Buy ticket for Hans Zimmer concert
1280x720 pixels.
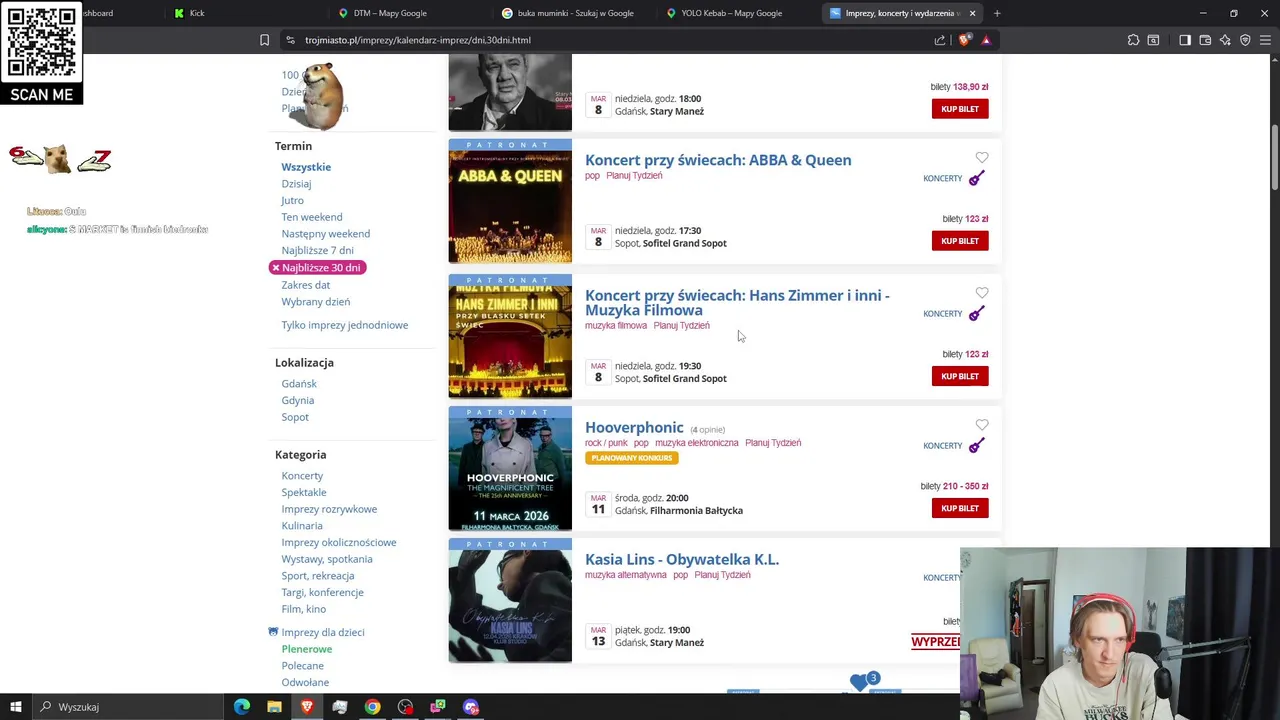960,376
